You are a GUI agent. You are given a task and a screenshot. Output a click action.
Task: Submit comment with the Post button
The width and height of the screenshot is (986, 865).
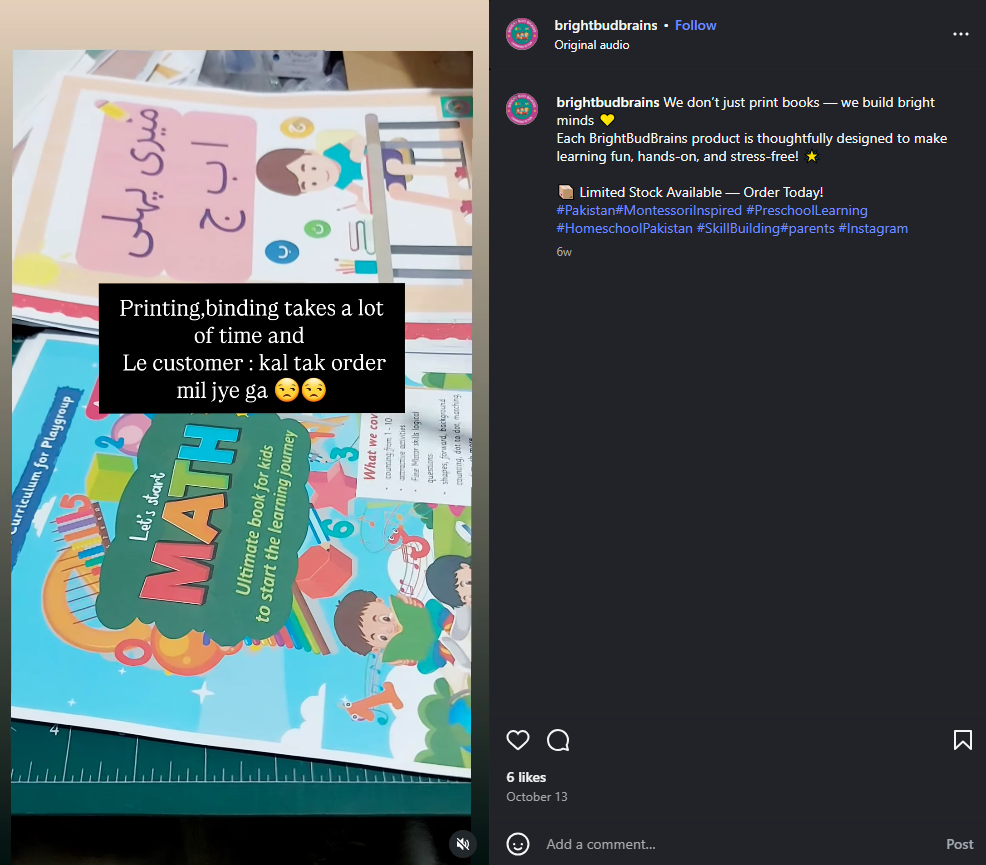click(960, 844)
